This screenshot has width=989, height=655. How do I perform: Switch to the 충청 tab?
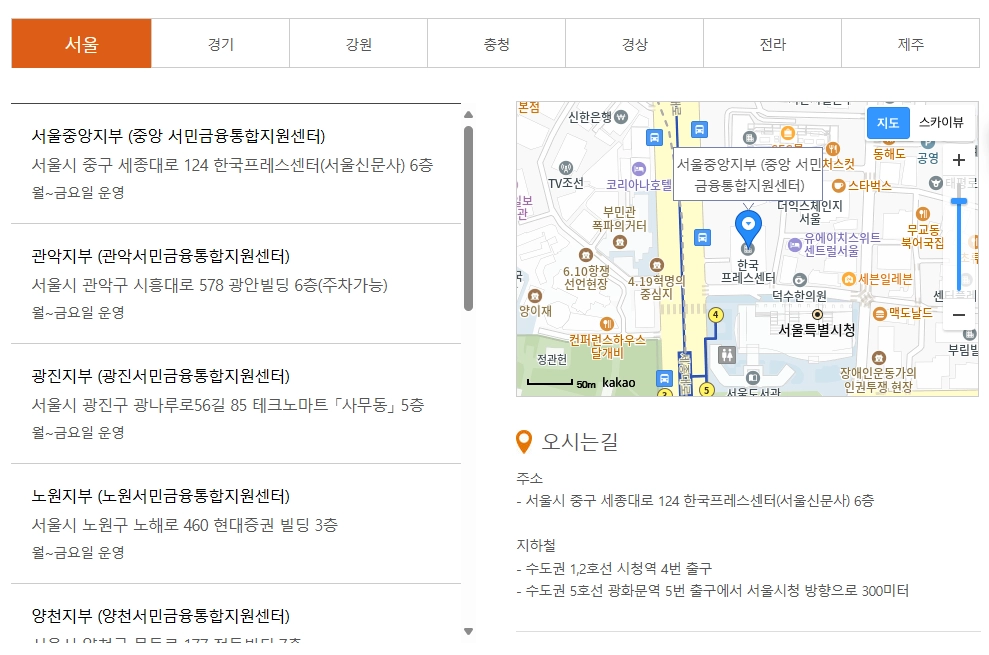[496, 44]
